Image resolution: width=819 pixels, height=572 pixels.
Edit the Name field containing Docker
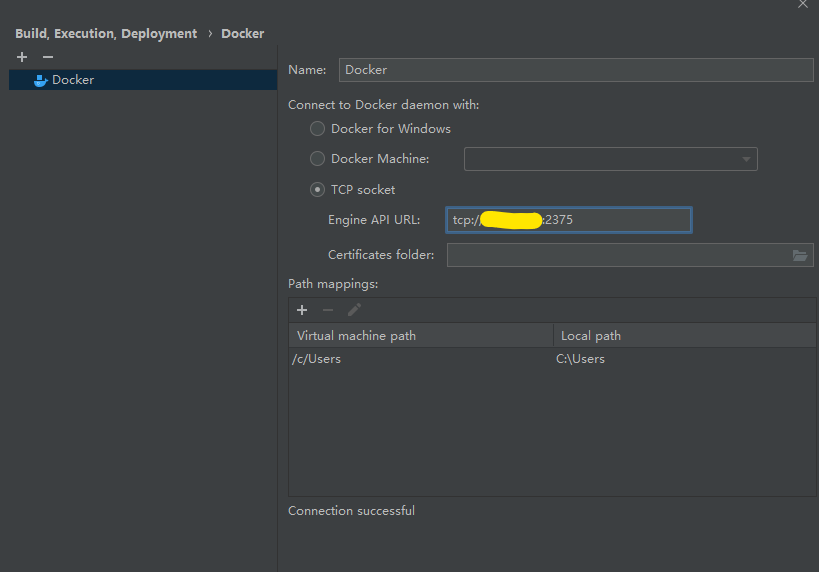pyautogui.click(x=576, y=70)
